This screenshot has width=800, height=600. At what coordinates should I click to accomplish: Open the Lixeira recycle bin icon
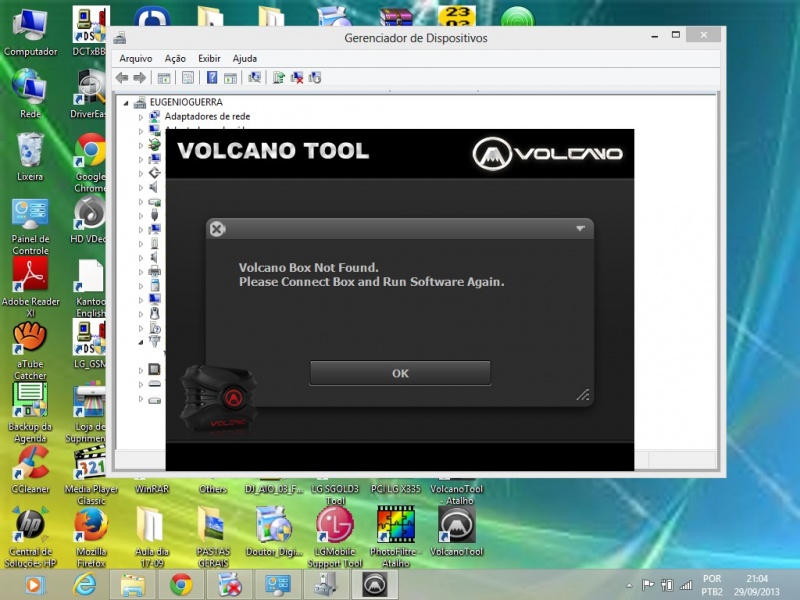[x=30, y=156]
